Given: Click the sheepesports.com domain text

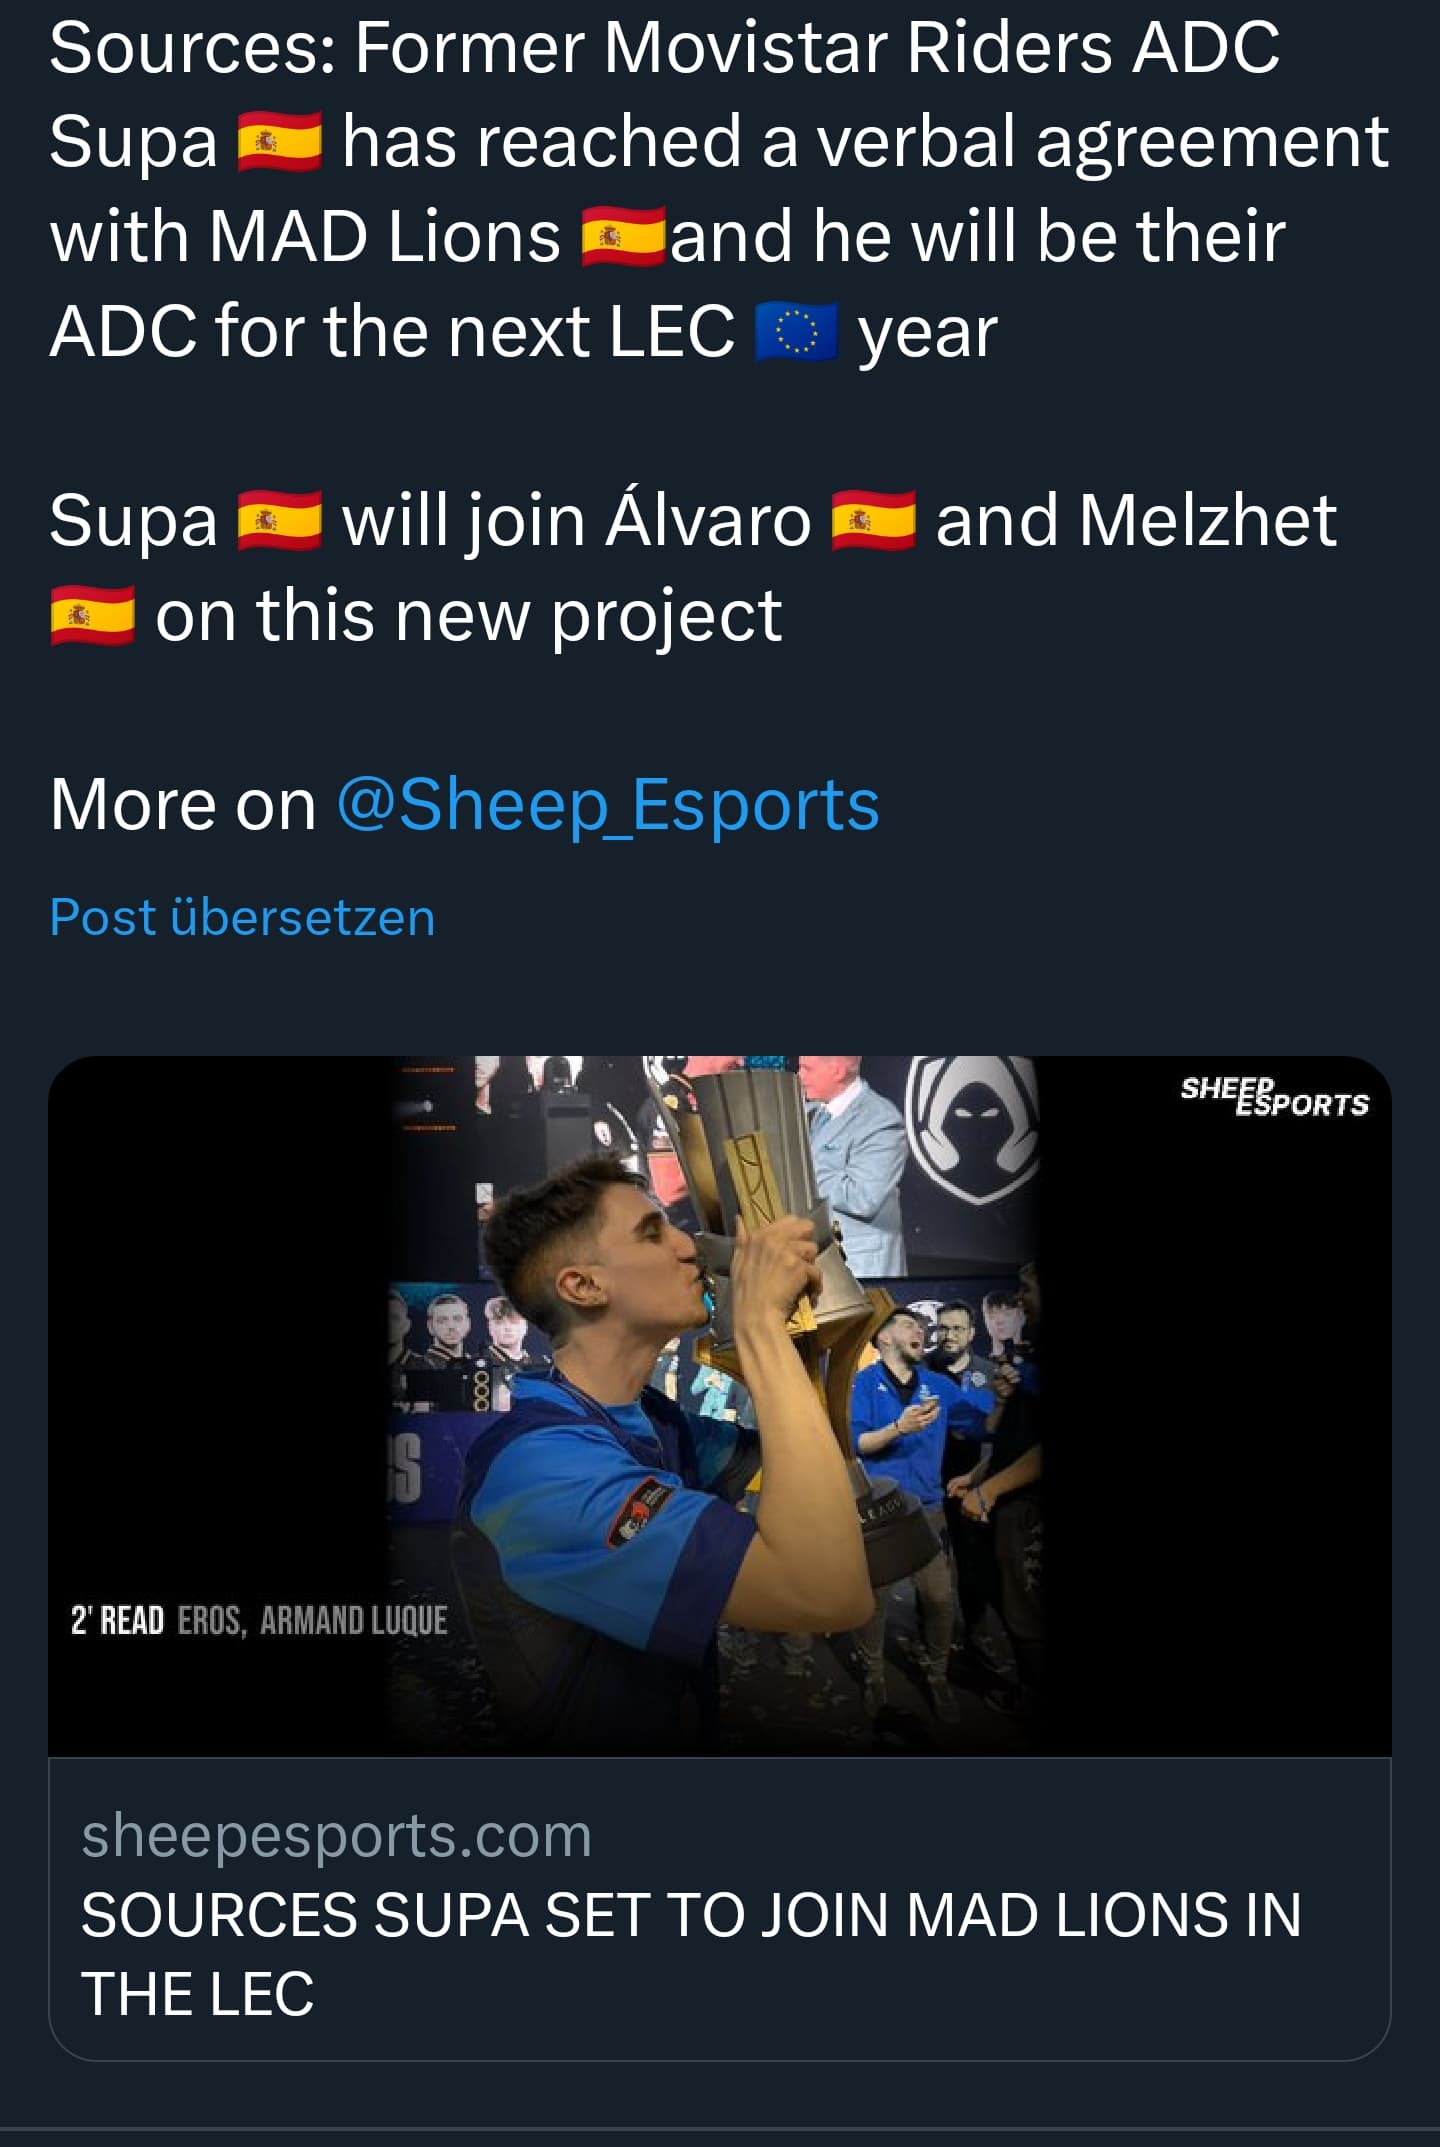Looking at the screenshot, I should pyautogui.click(x=337, y=1836).
